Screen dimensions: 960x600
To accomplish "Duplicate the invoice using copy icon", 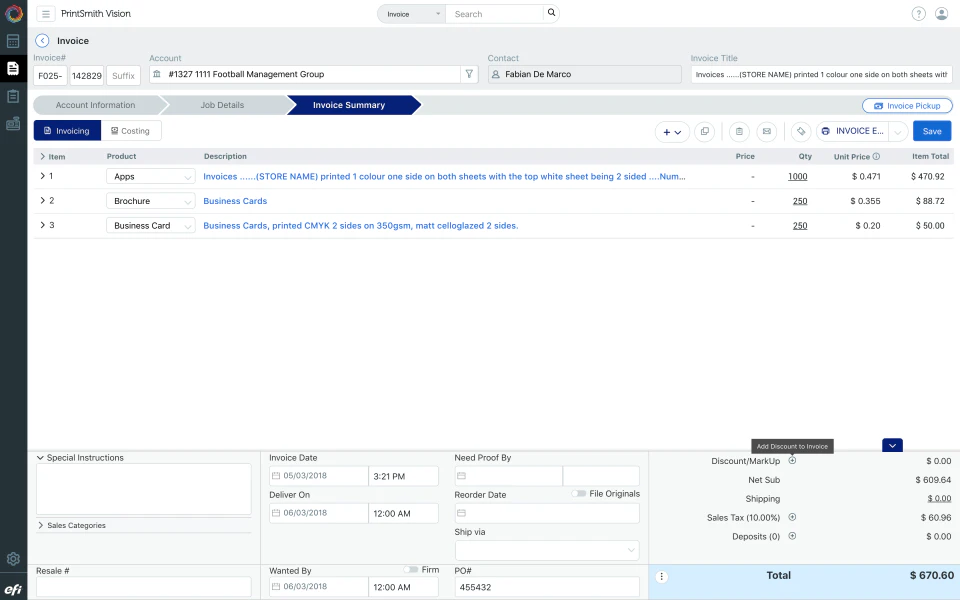I will (x=704, y=131).
